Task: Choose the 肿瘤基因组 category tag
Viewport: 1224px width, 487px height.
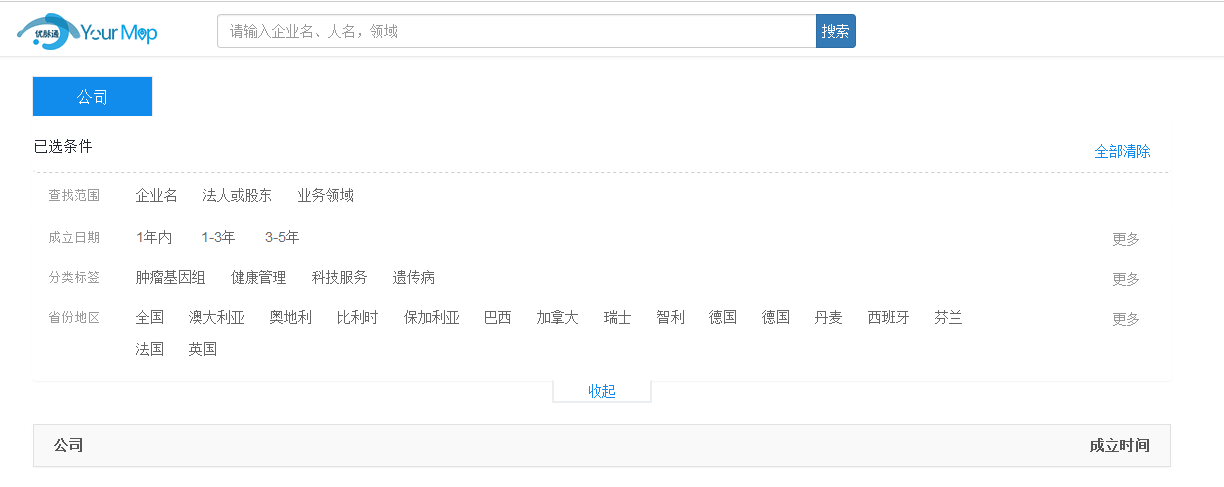Action: (170, 278)
